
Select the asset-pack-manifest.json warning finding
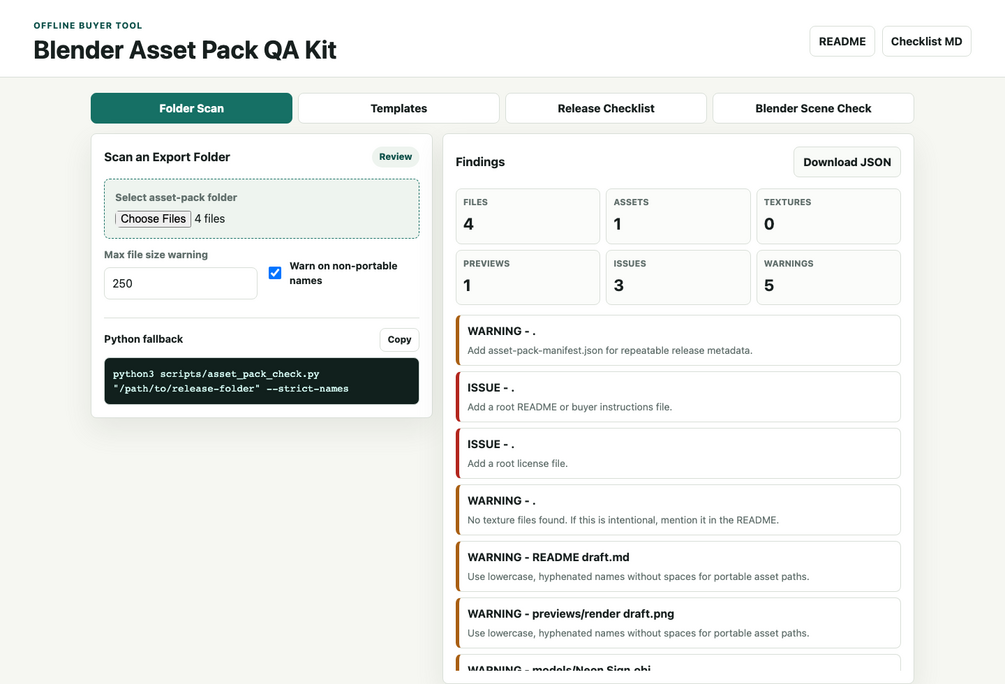[678, 340]
